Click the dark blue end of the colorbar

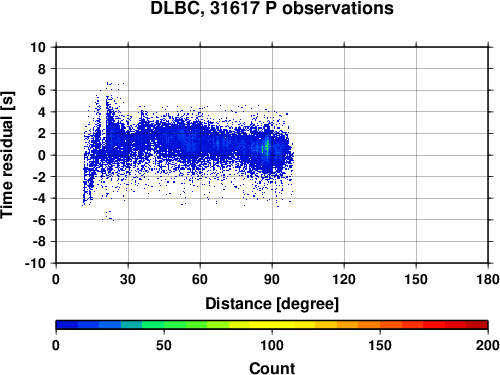pyautogui.click(x=67, y=325)
